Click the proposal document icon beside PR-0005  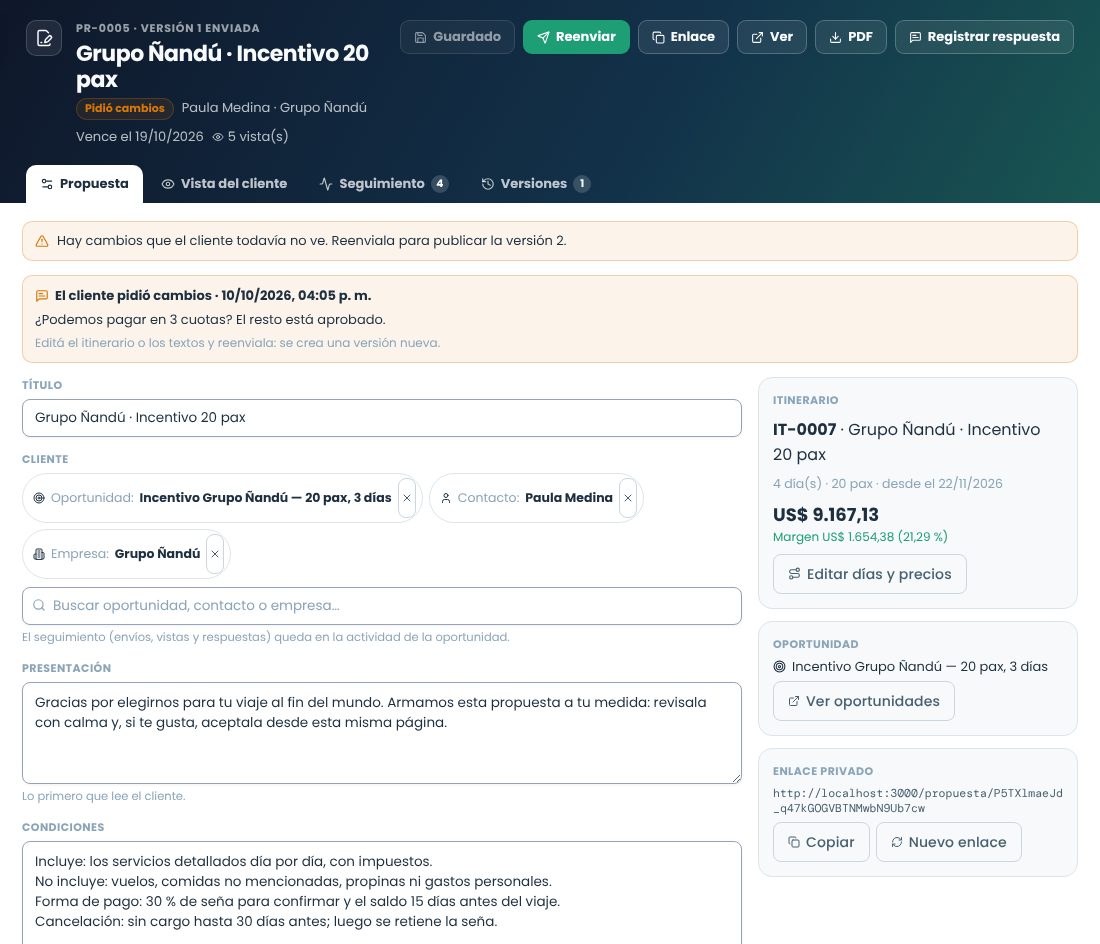pos(43,38)
